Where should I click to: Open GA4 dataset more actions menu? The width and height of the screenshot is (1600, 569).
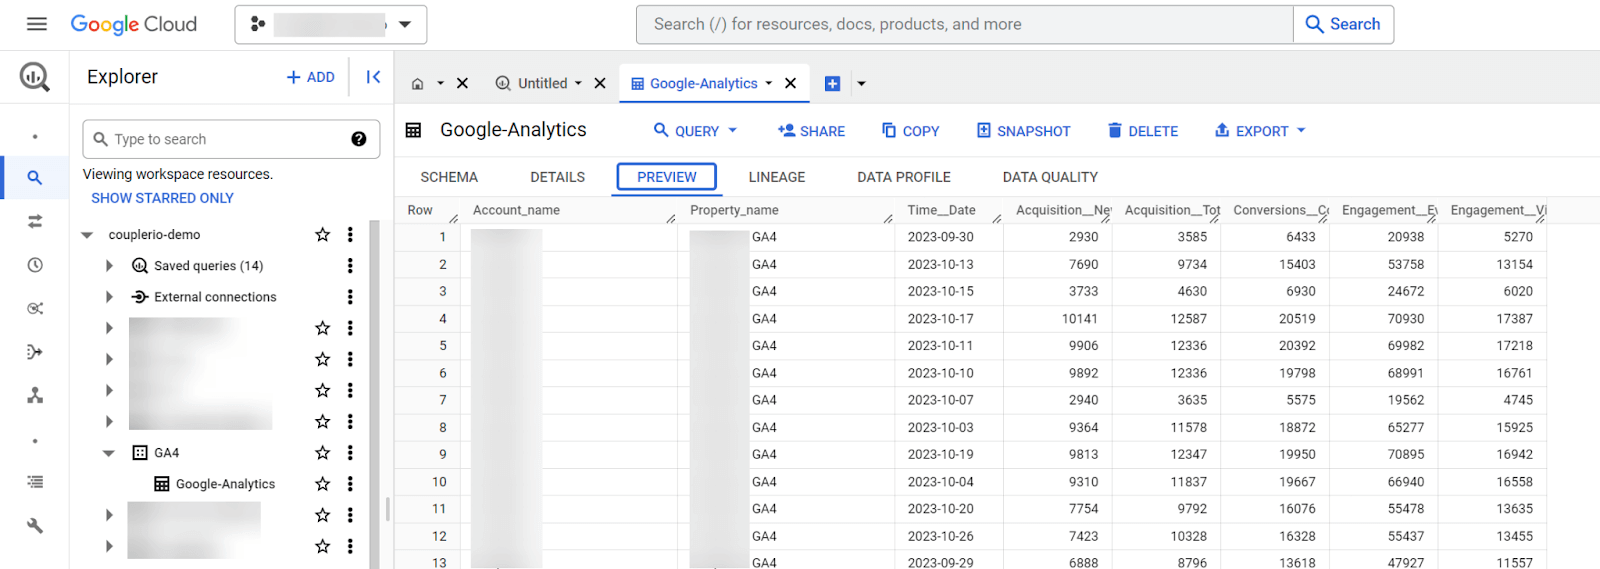[350, 453]
